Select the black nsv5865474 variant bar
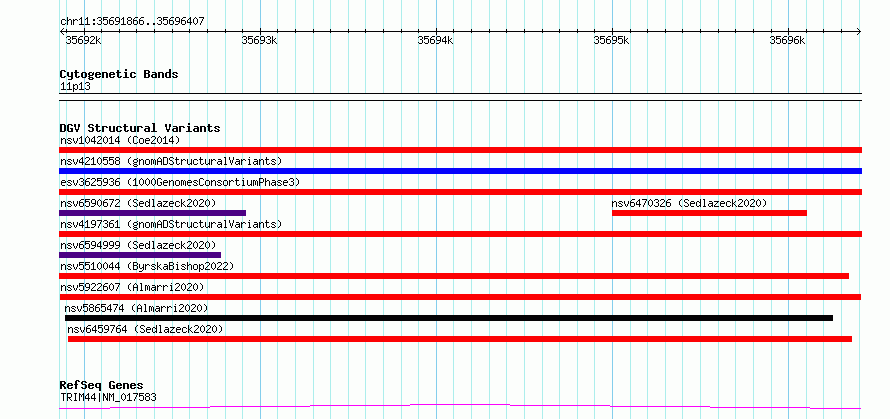This screenshot has height=419, width=890. 449,318
